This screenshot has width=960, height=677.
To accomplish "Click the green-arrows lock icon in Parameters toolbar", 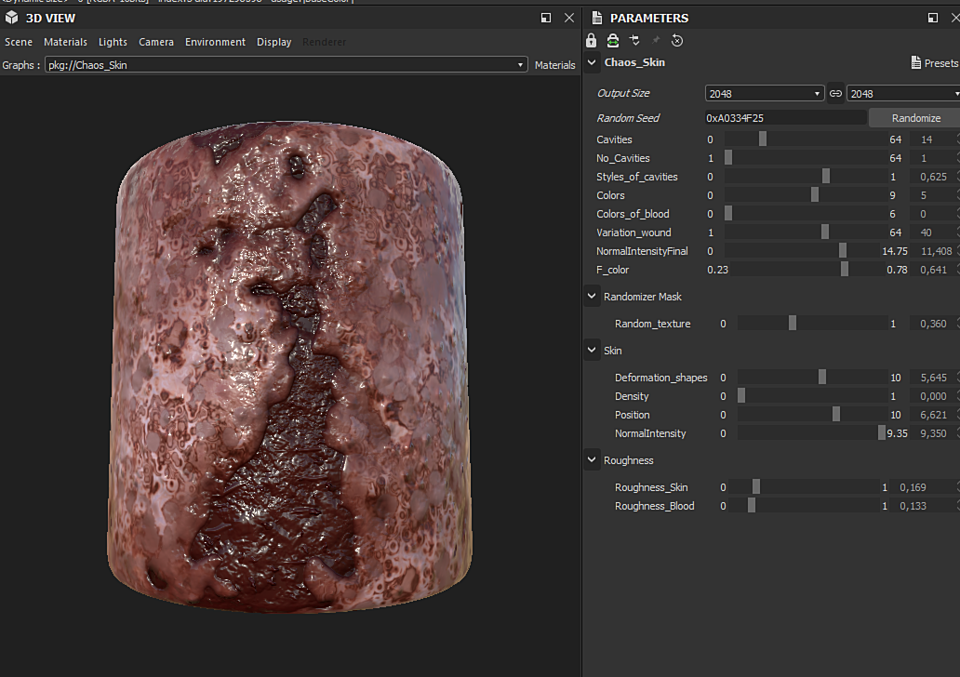I will tap(613, 41).
